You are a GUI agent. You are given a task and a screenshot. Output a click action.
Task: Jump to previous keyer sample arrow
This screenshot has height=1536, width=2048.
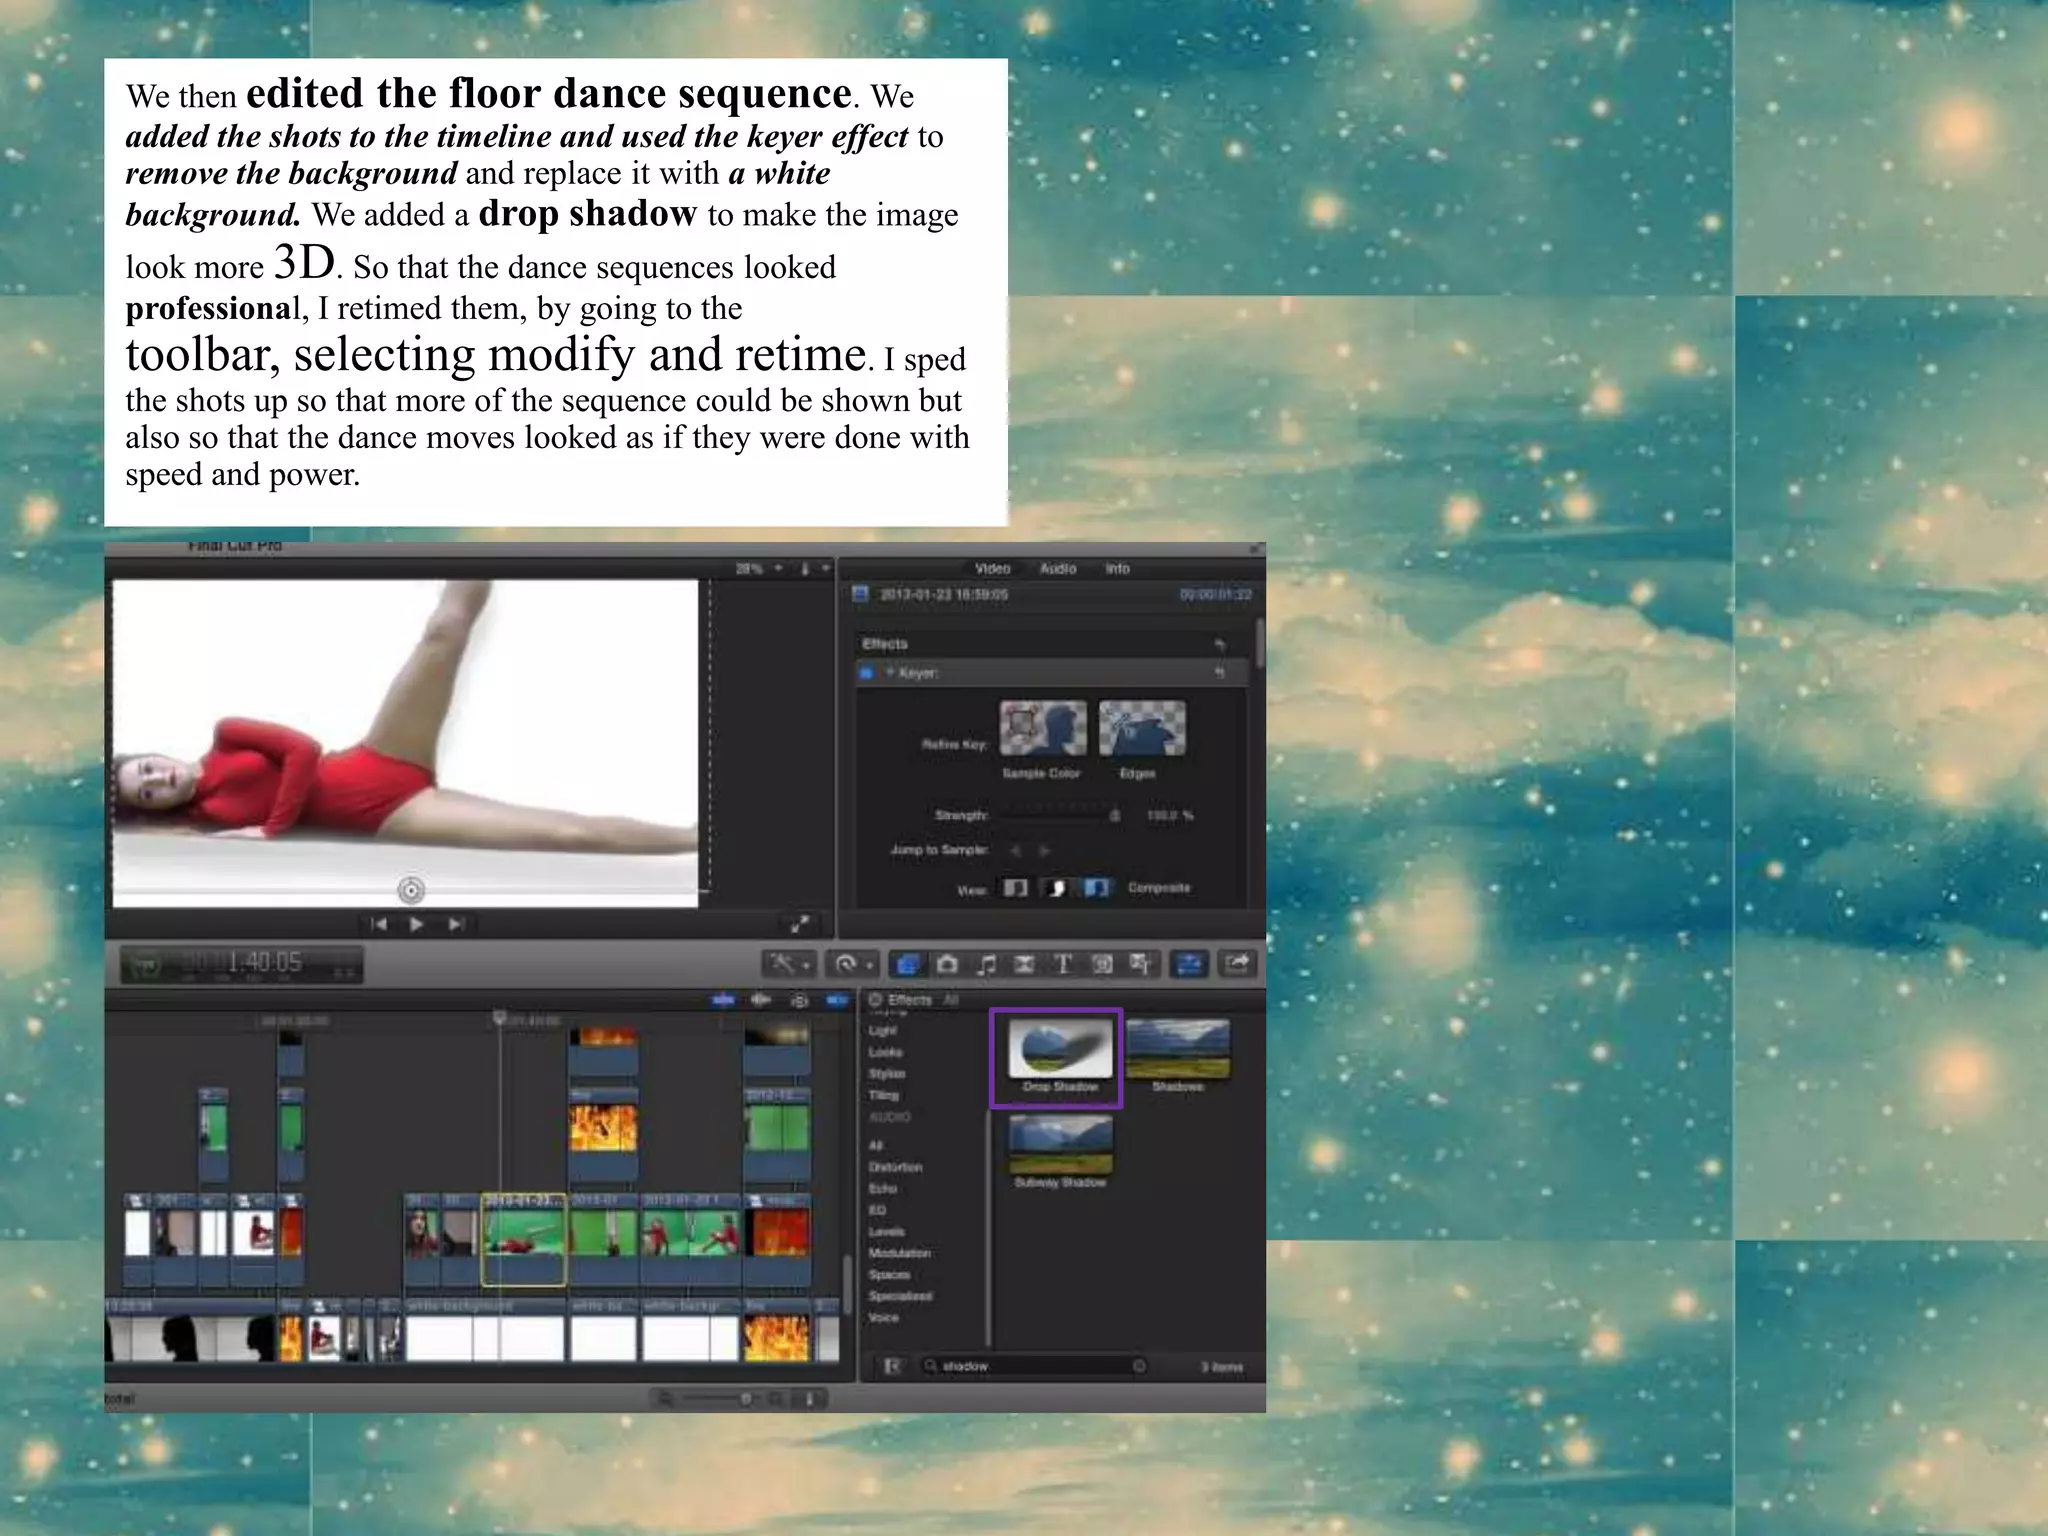tap(1015, 851)
